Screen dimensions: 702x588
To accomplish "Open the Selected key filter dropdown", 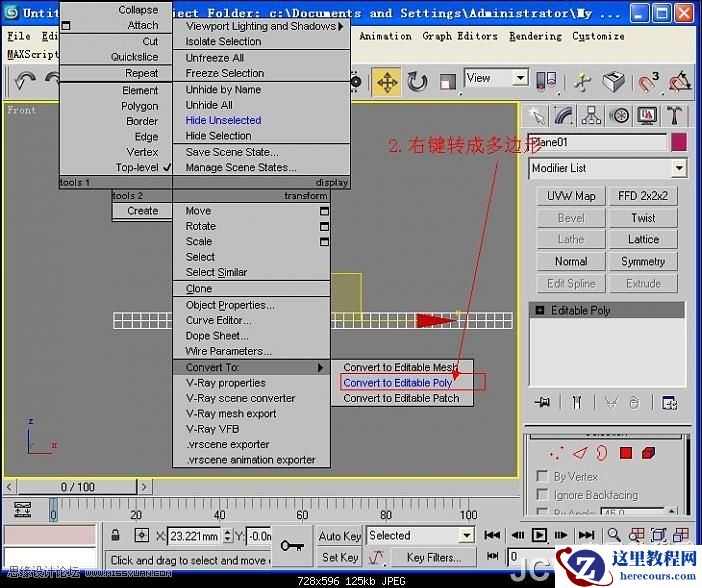I will click(420, 535).
